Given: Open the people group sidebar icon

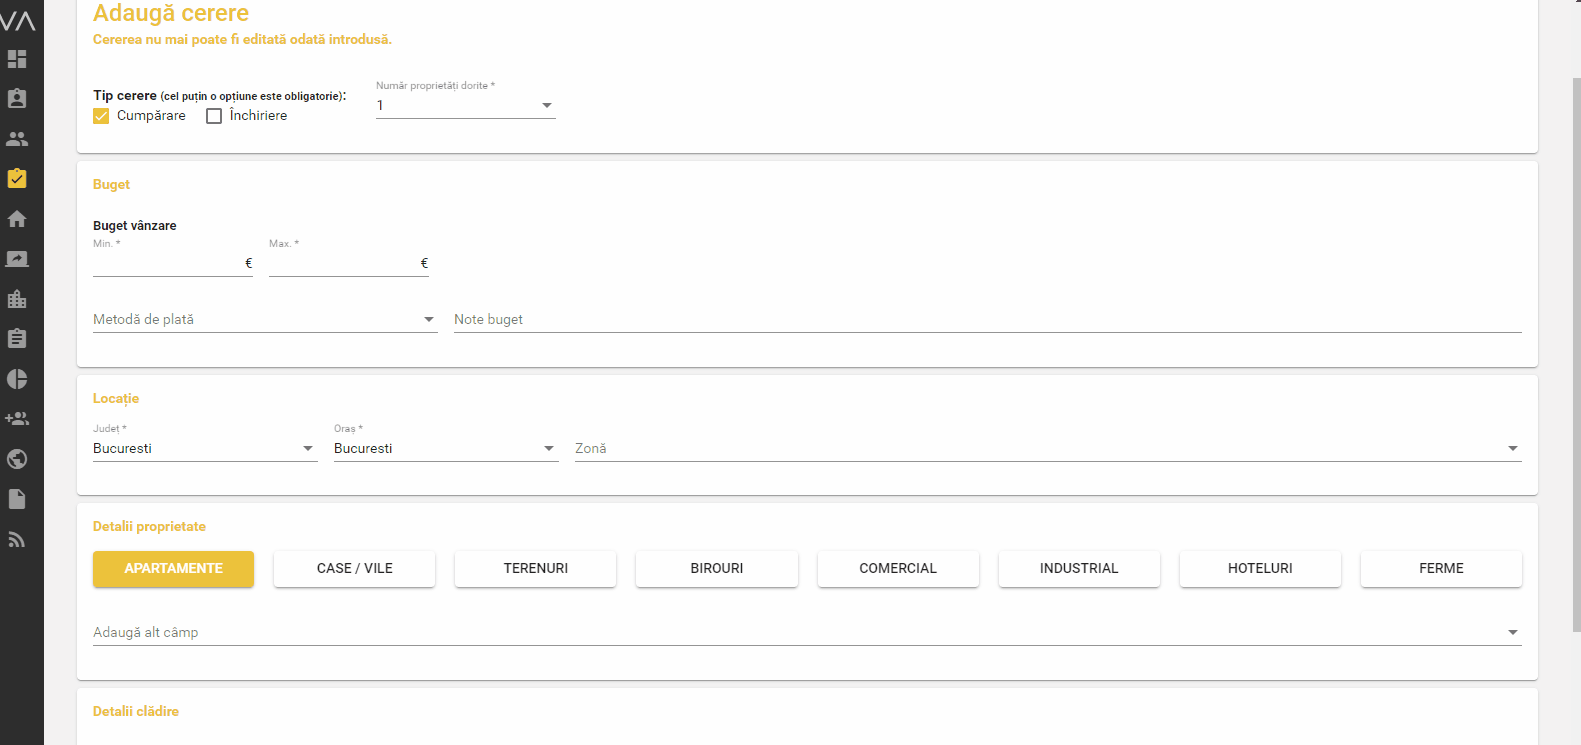Looking at the screenshot, I should tap(17, 139).
